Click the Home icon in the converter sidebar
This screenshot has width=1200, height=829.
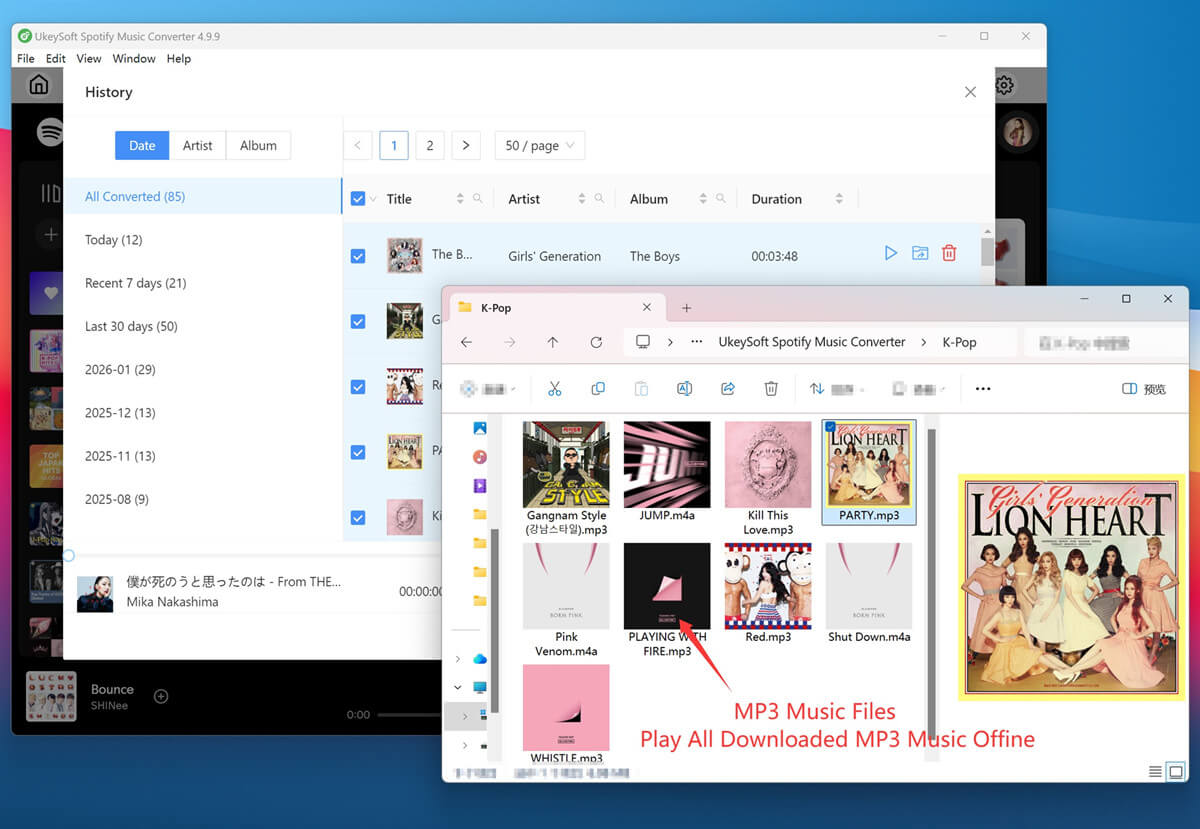[37, 85]
